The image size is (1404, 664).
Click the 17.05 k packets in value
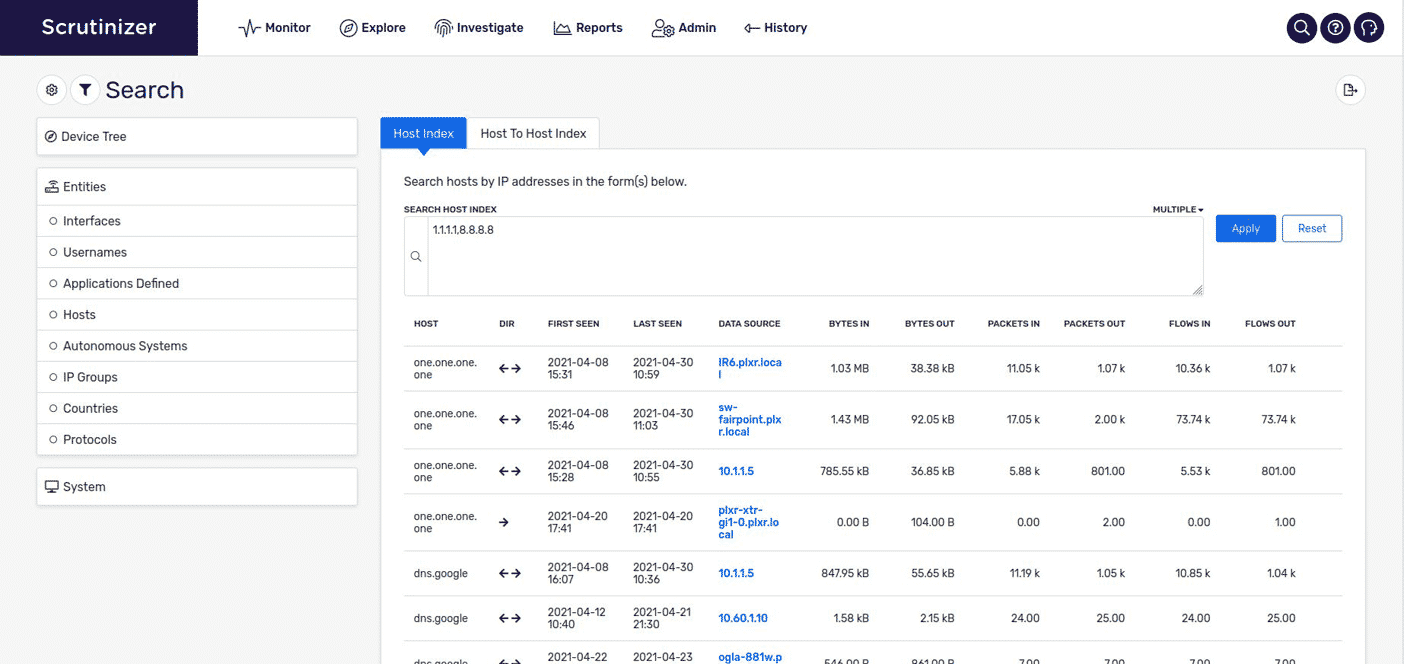[1023, 420]
